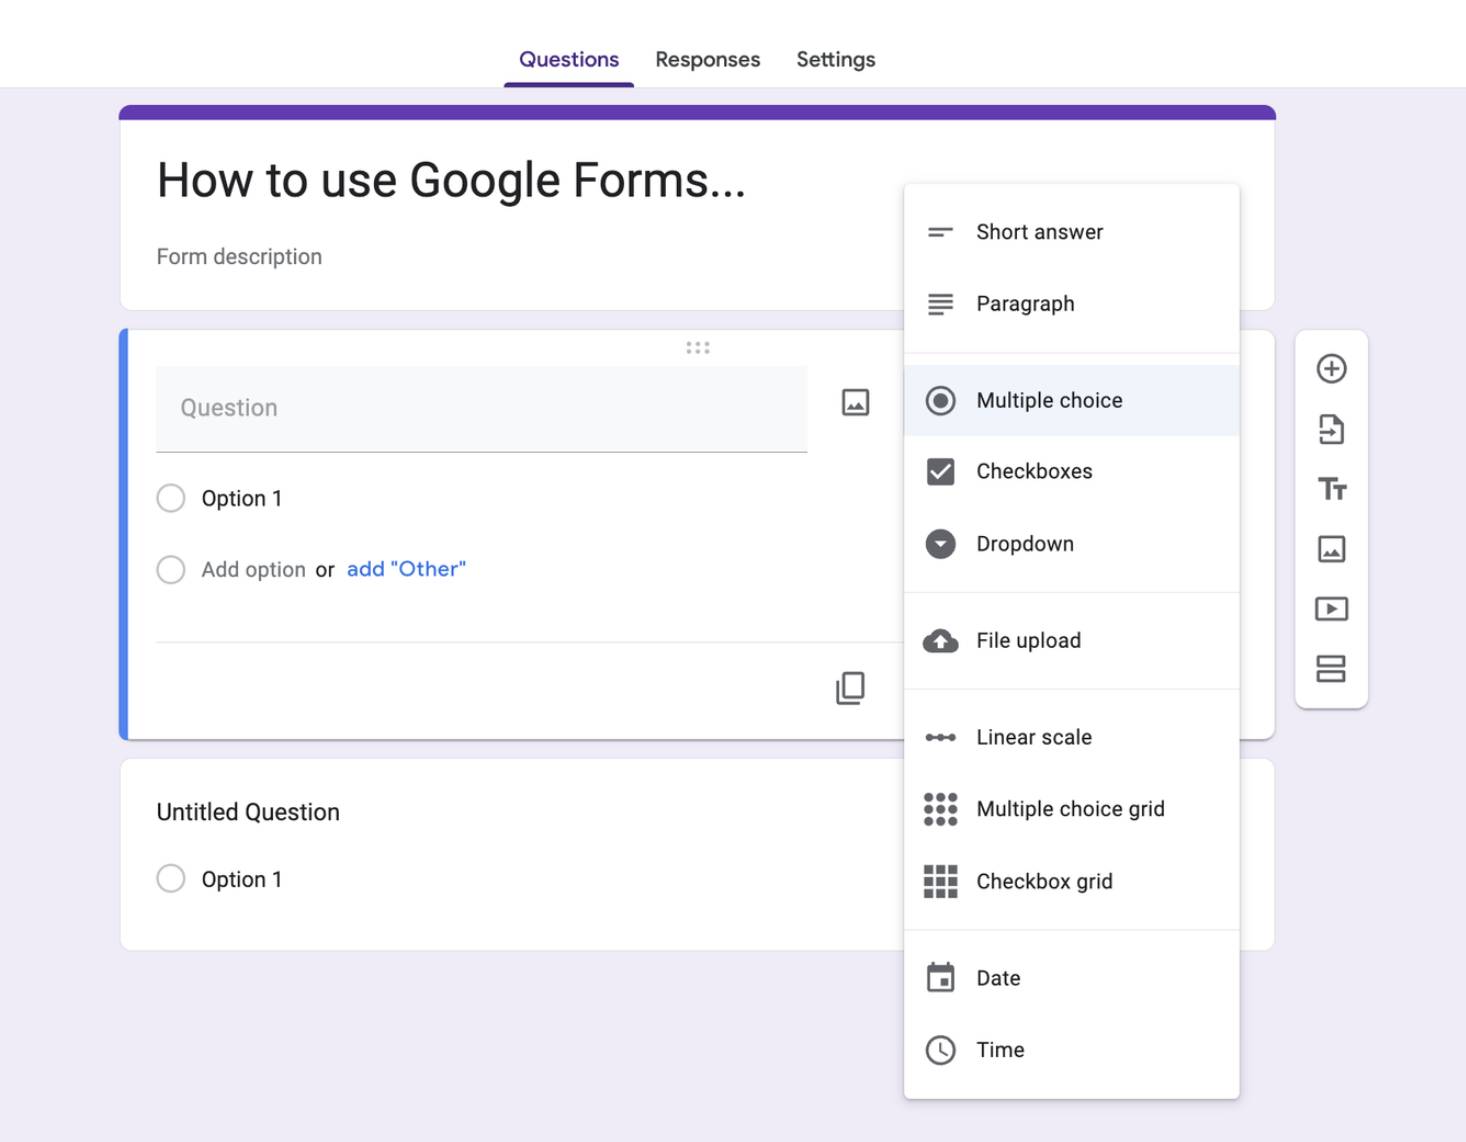The image size is (1466, 1142).
Task: Click the image icon beside Question field
Action: [x=855, y=403]
